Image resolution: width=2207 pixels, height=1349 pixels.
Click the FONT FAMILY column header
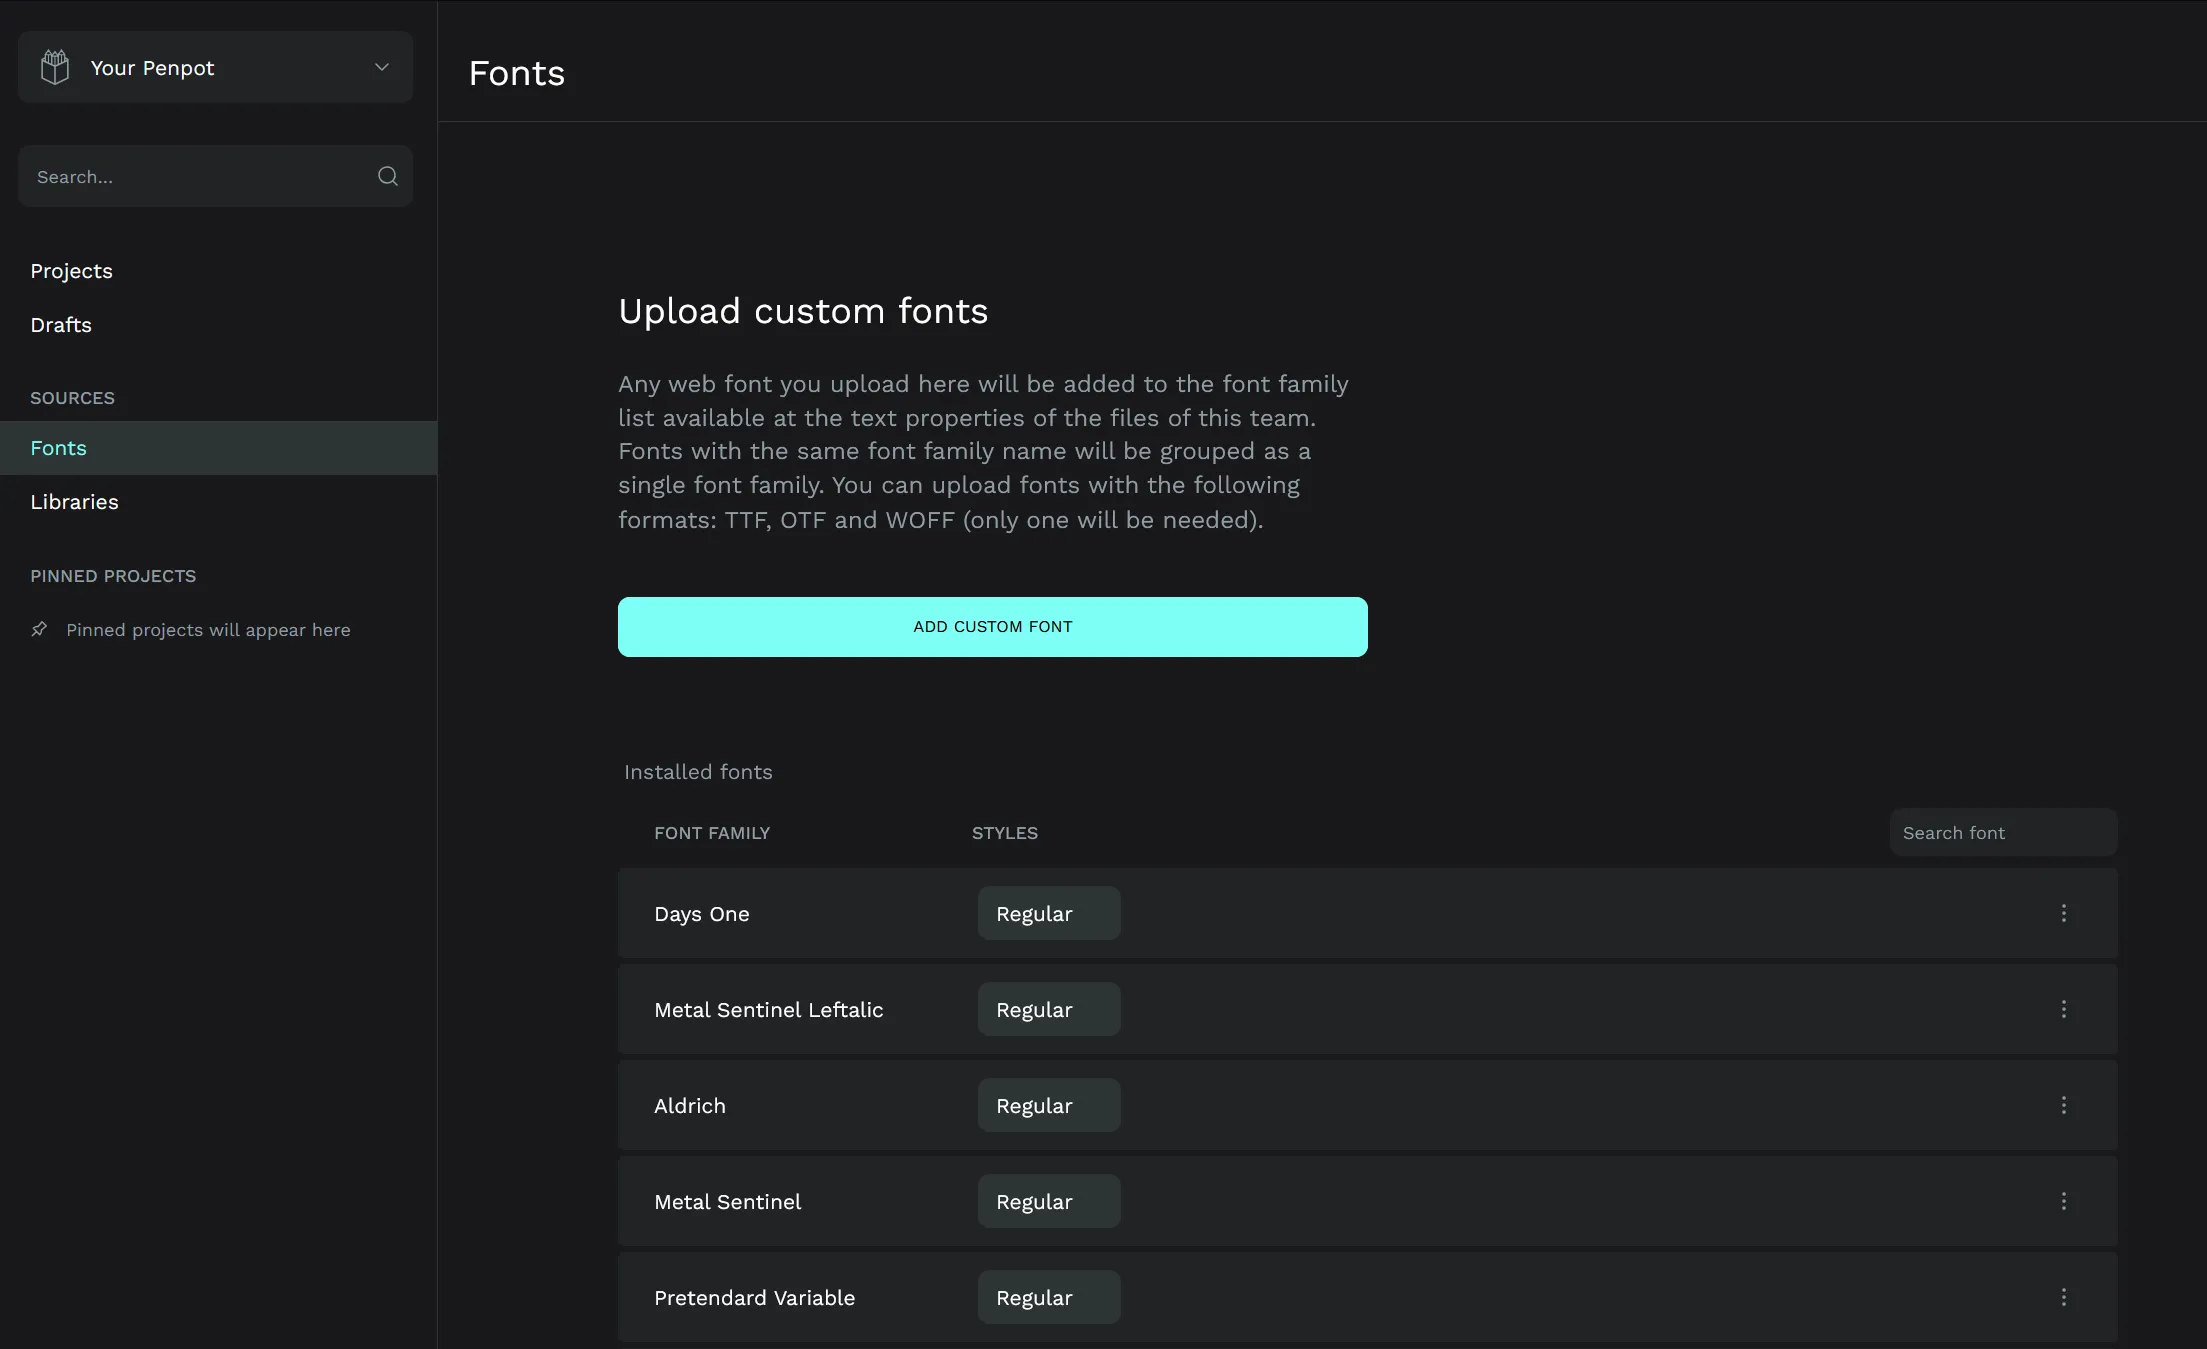[x=712, y=832]
